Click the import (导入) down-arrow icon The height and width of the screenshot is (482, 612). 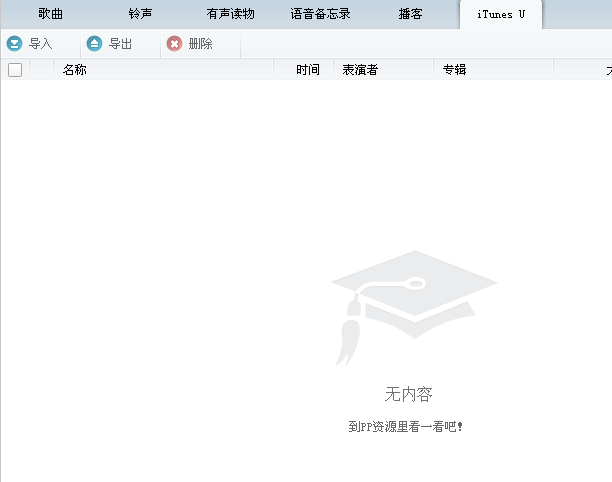(14, 44)
